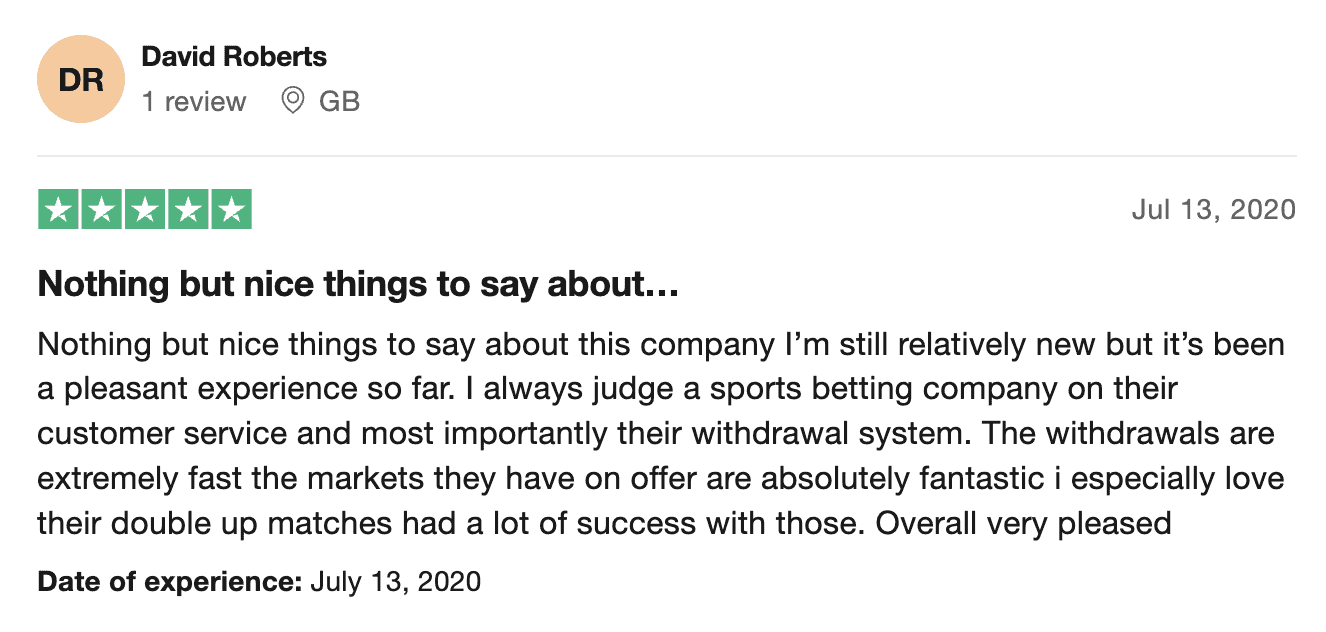This screenshot has width=1326, height=632.
Task: Click the review body paragraph
Action: coord(661,434)
